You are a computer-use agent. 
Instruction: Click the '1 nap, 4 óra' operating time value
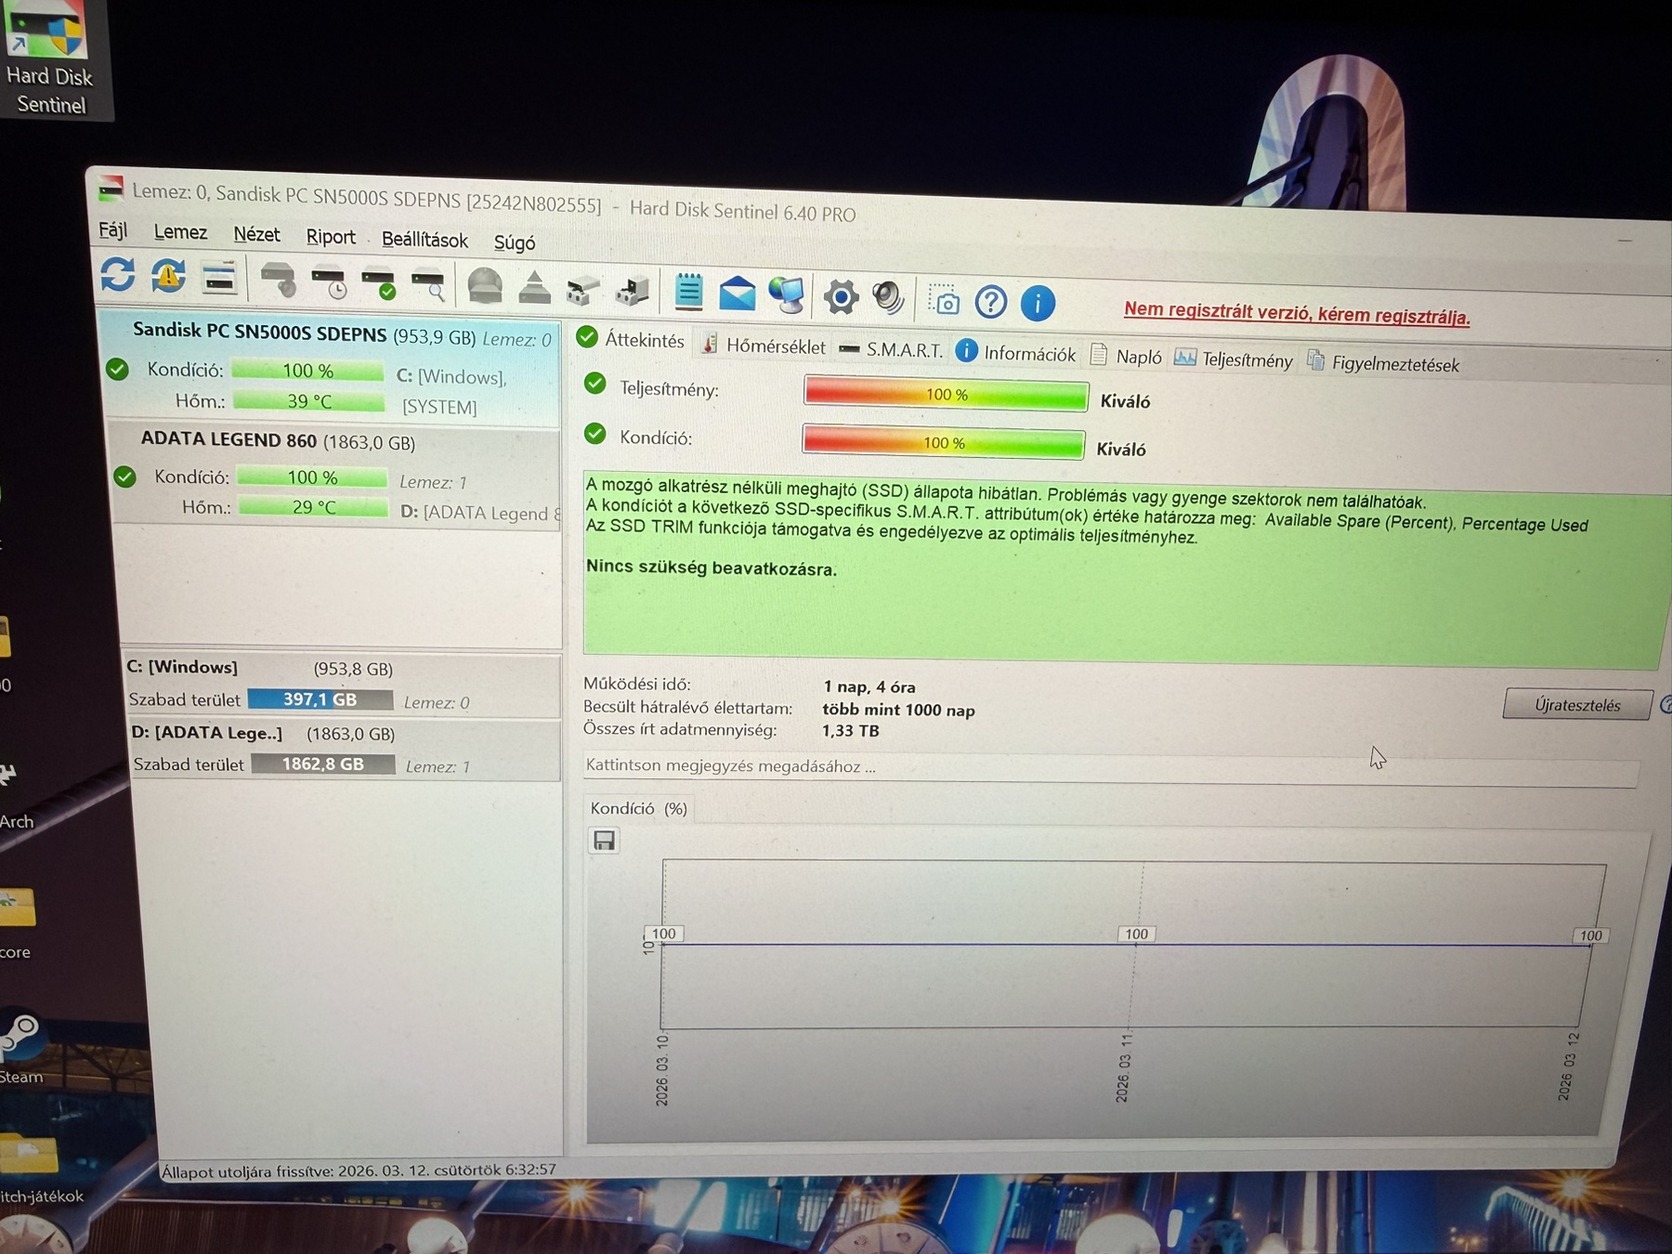tap(869, 687)
